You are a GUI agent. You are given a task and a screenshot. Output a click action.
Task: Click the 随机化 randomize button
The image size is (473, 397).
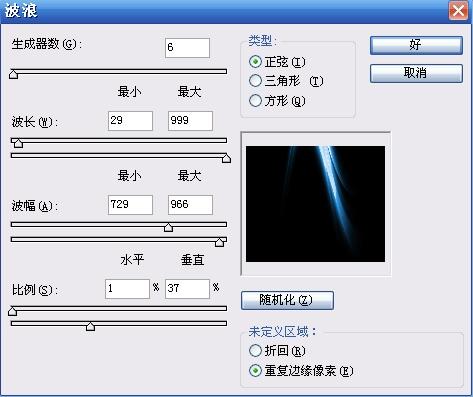287,300
